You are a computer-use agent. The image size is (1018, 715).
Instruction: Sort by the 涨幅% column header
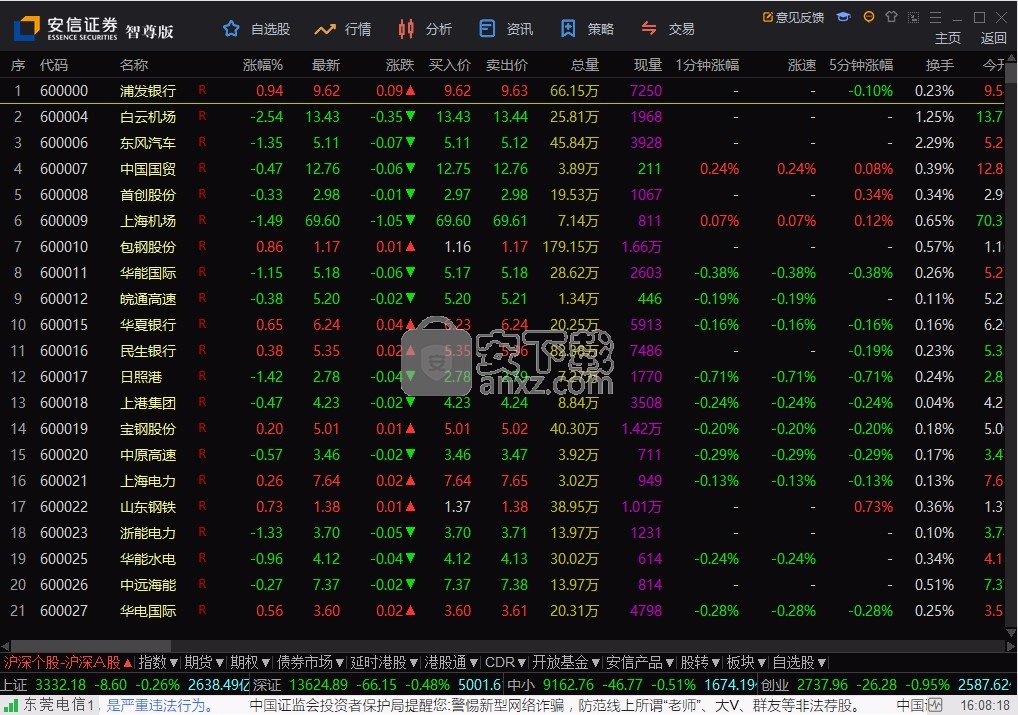tap(263, 65)
